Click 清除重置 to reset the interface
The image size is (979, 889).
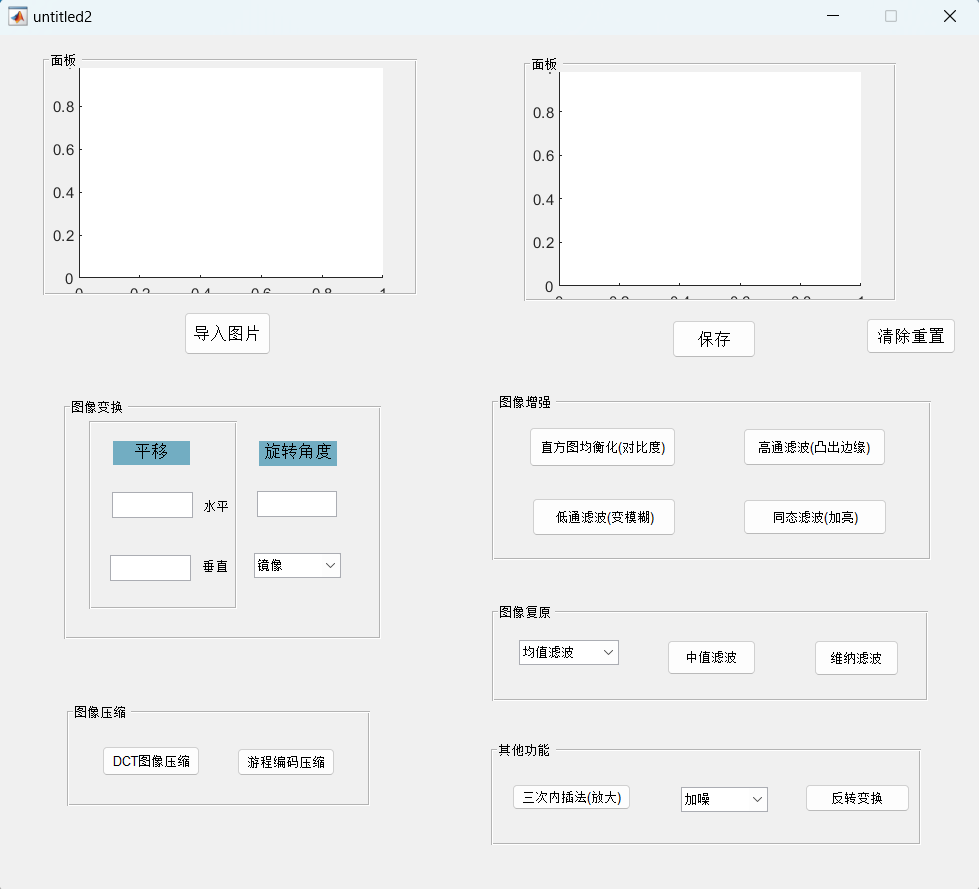[x=910, y=336]
